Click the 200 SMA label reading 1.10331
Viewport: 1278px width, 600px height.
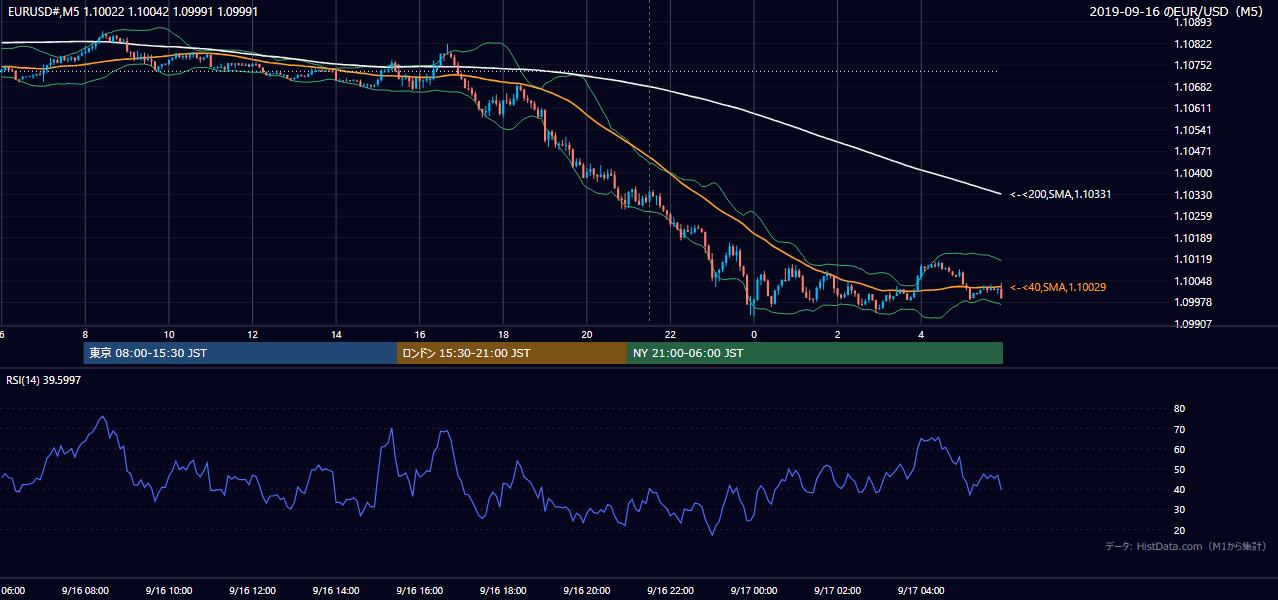point(1060,194)
